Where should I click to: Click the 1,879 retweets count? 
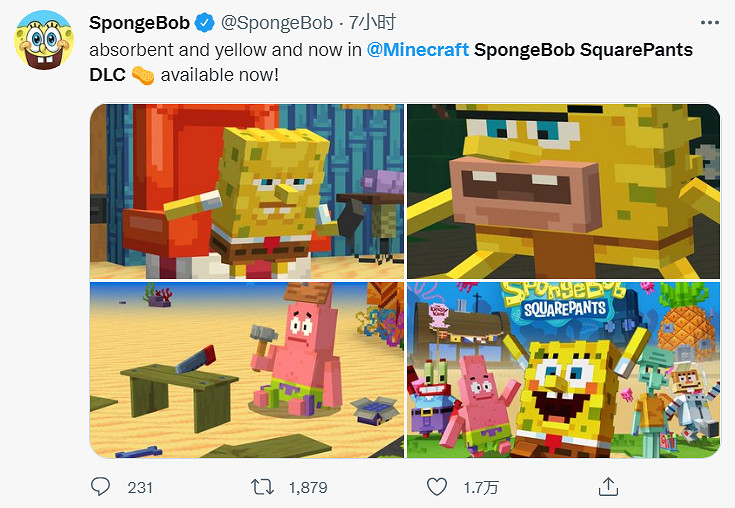point(308,487)
